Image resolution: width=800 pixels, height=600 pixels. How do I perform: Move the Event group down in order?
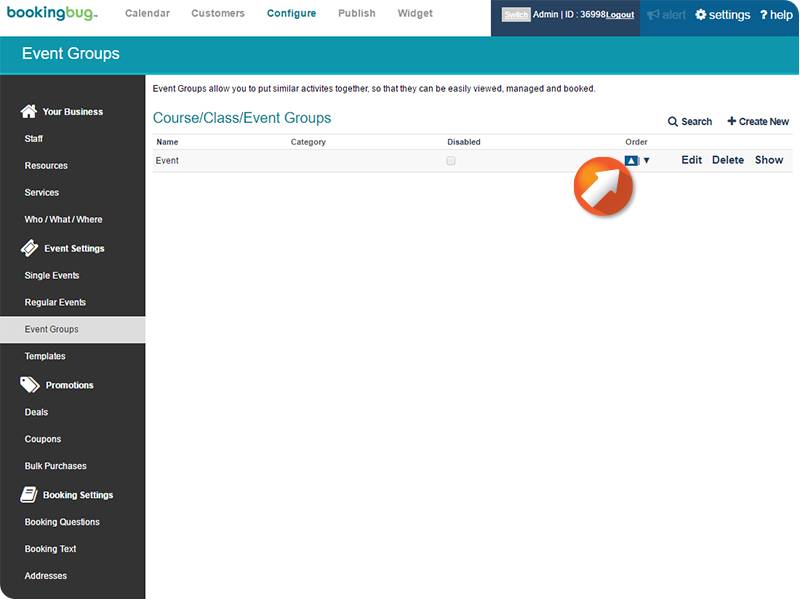[645, 160]
